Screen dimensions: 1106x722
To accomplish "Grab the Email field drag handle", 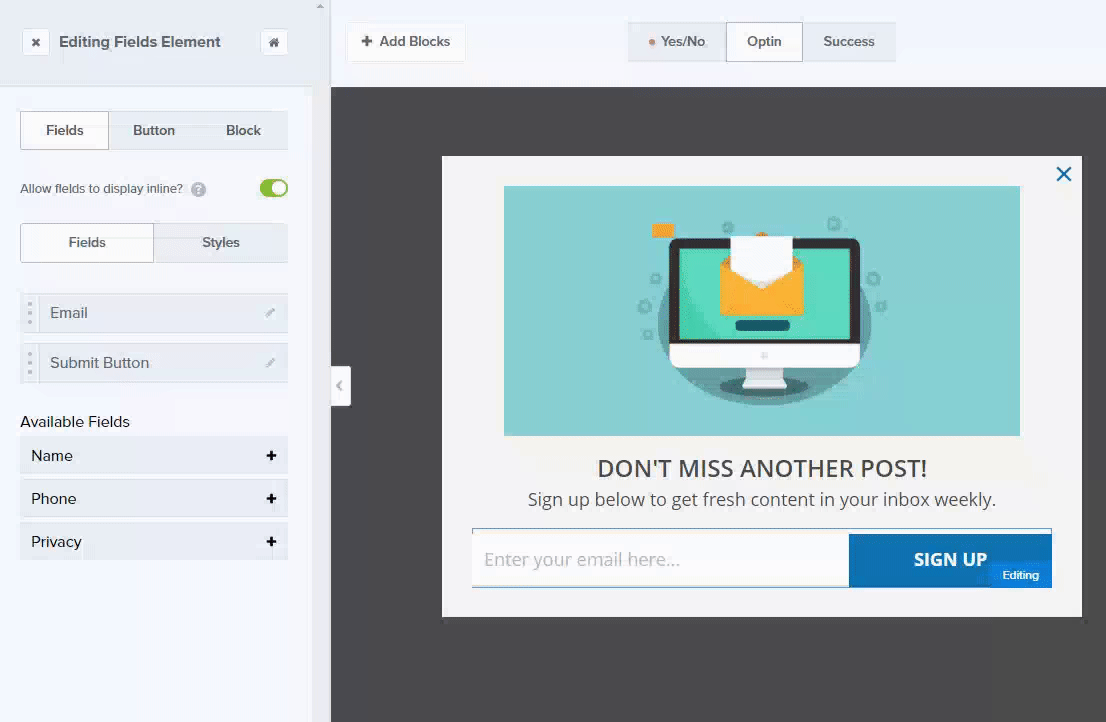I will [30, 313].
